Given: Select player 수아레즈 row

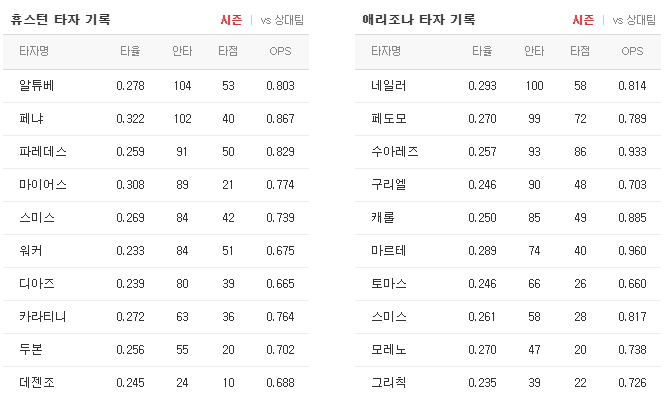Looking at the screenshot, I should pos(508,152).
